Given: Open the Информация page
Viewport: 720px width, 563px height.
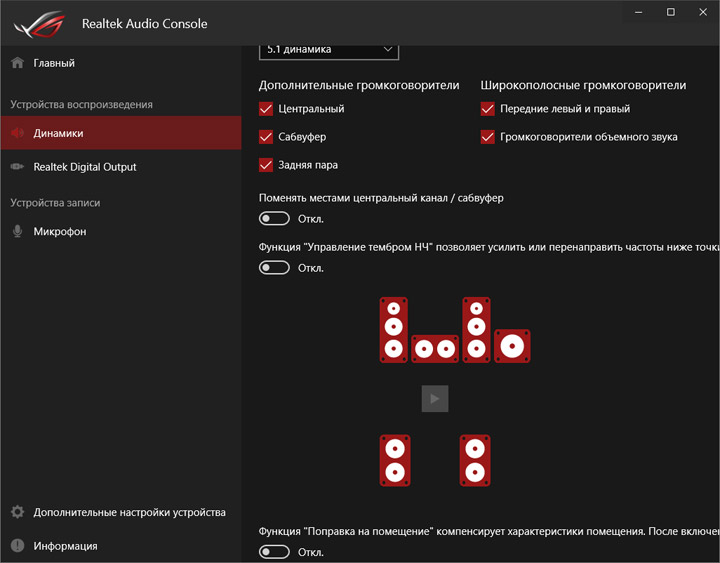Looking at the screenshot, I should click(x=65, y=546).
